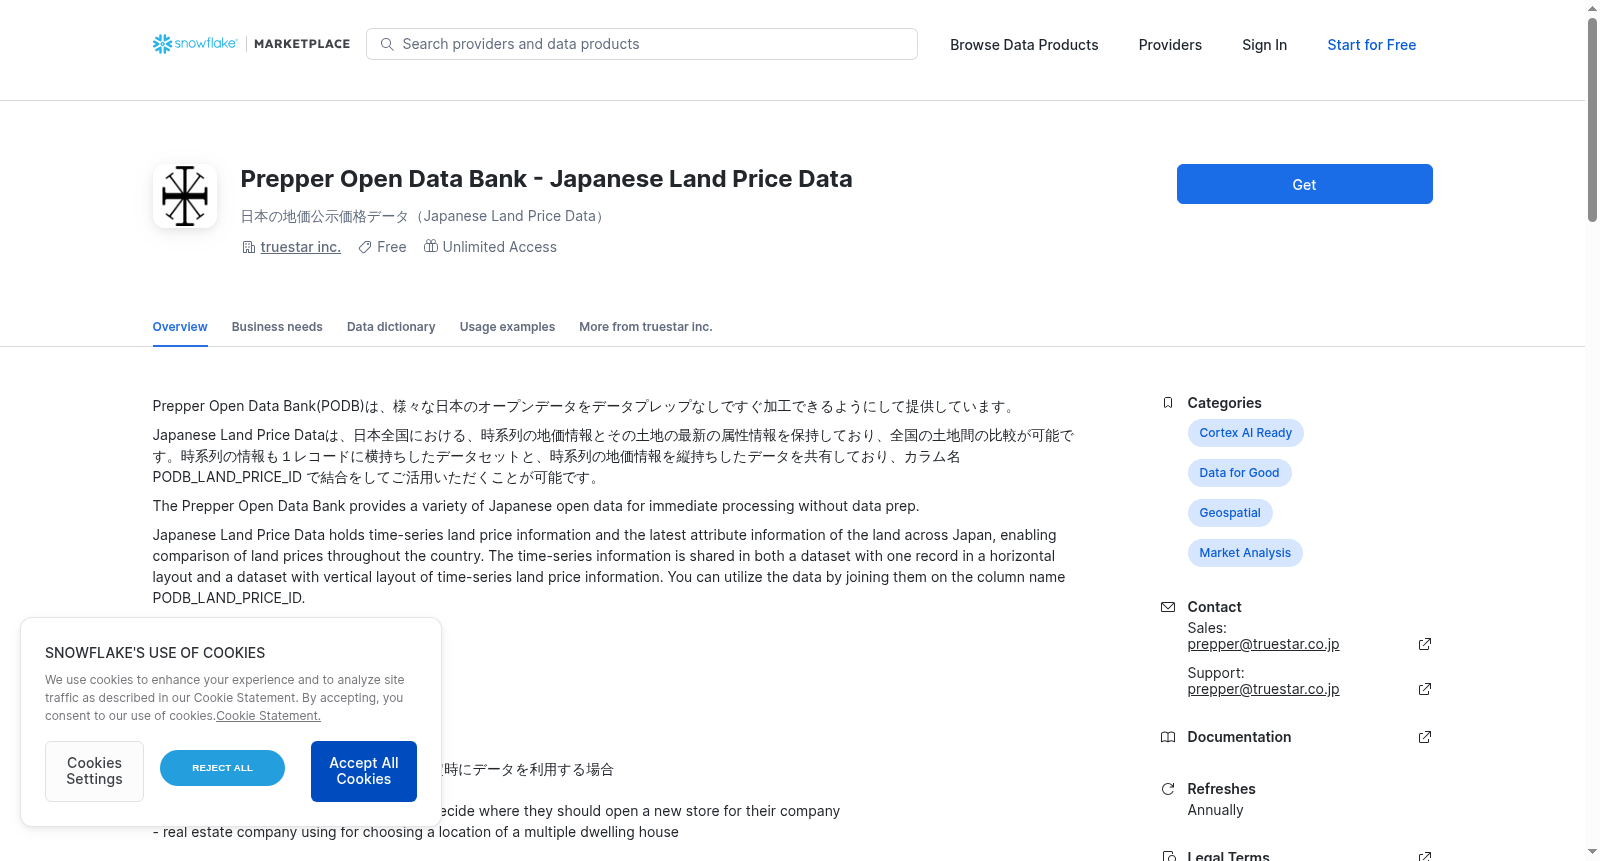Open the Legal Terms link

[x=1228, y=856]
